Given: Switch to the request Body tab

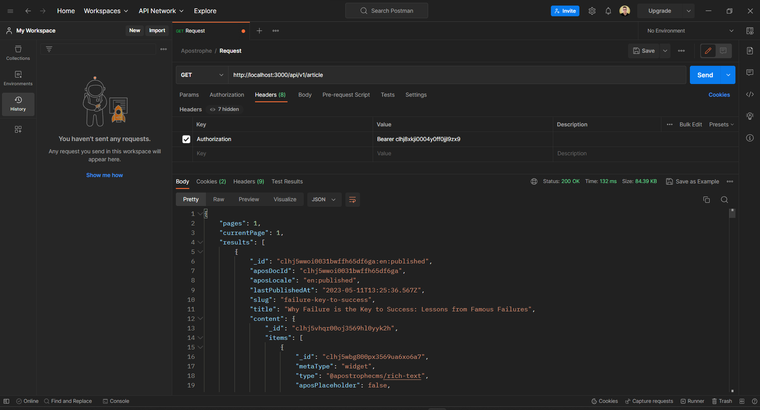Looking at the screenshot, I should coord(305,95).
